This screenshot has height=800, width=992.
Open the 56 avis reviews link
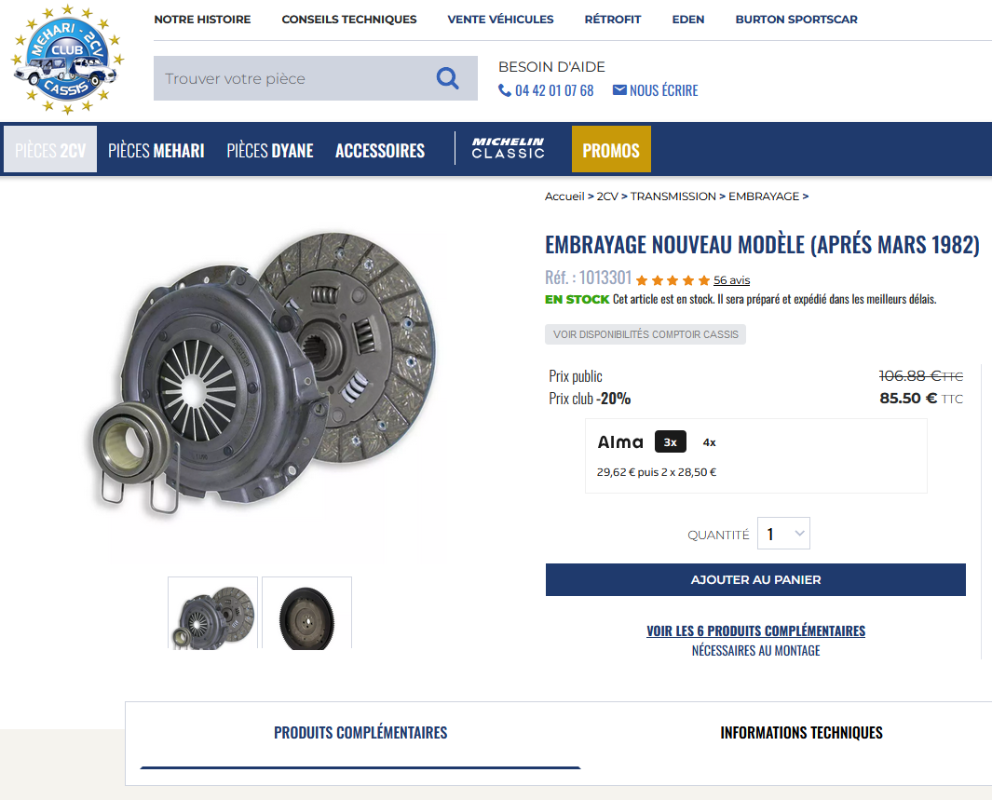[731, 280]
